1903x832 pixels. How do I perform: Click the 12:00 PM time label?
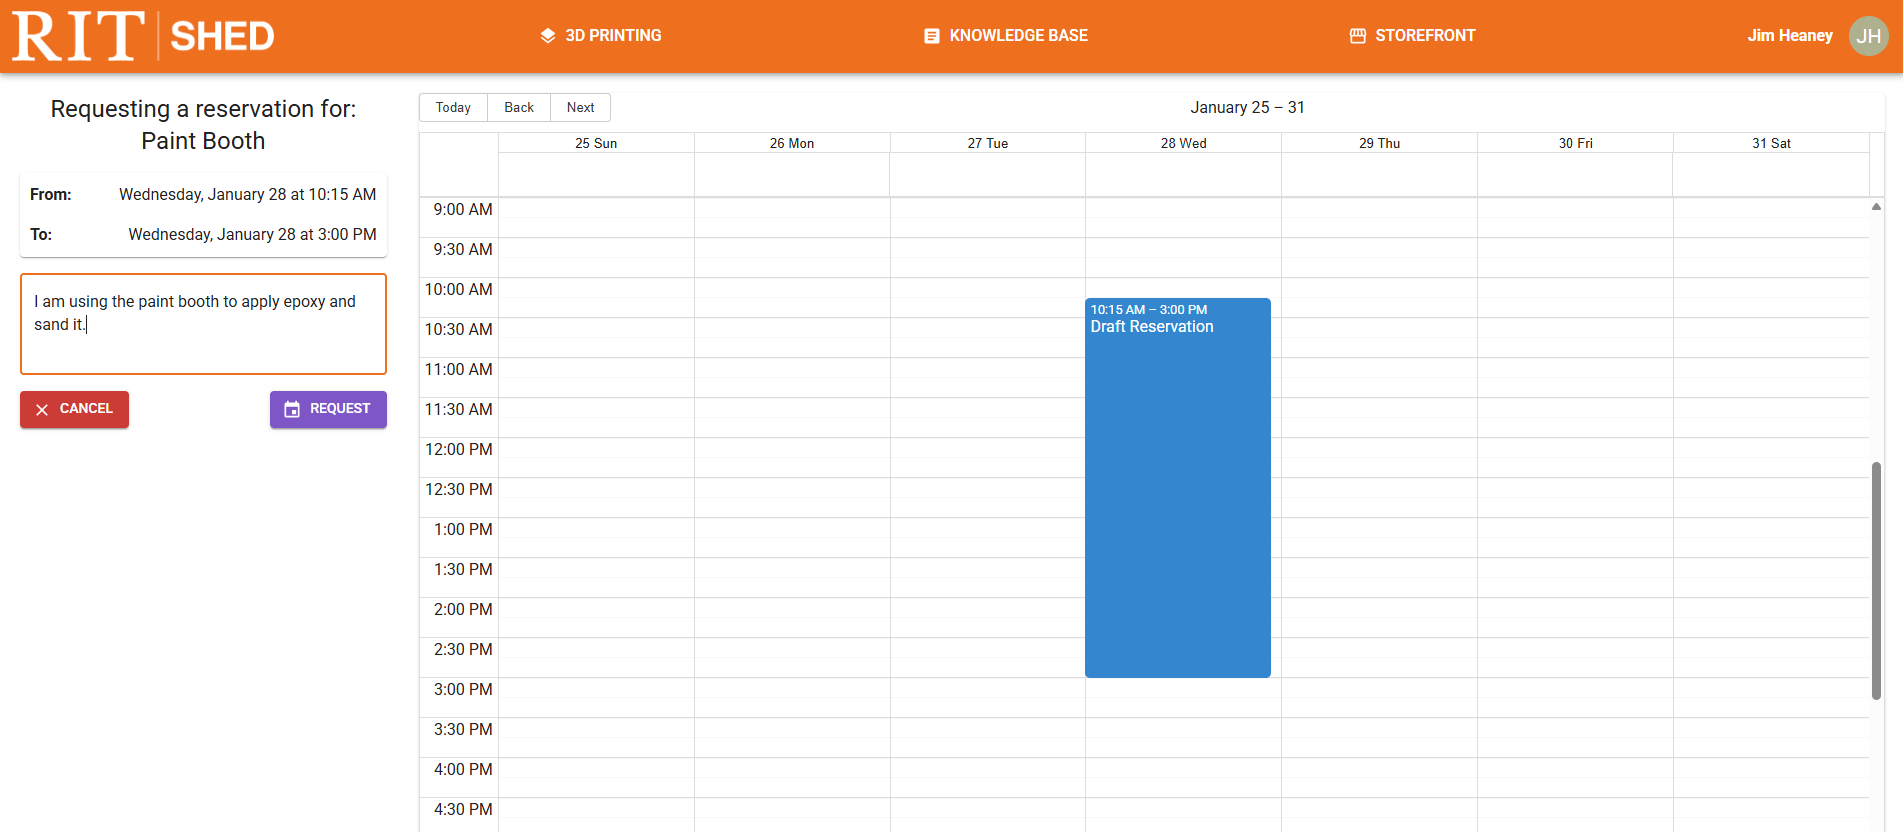tap(459, 449)
